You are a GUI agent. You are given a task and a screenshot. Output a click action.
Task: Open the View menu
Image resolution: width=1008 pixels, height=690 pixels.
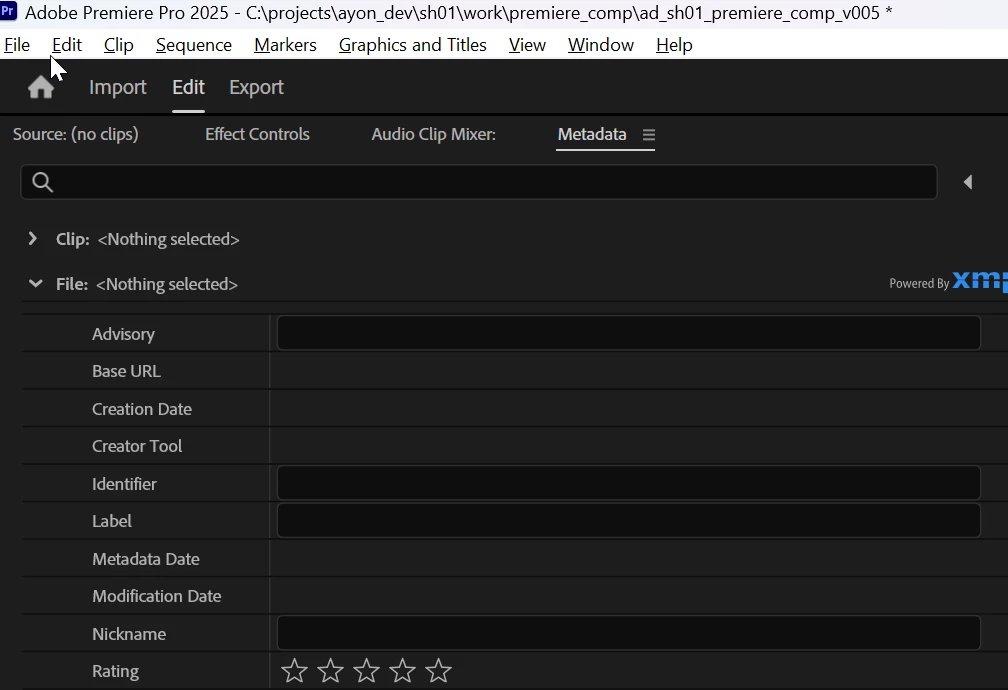click(527, 45)
